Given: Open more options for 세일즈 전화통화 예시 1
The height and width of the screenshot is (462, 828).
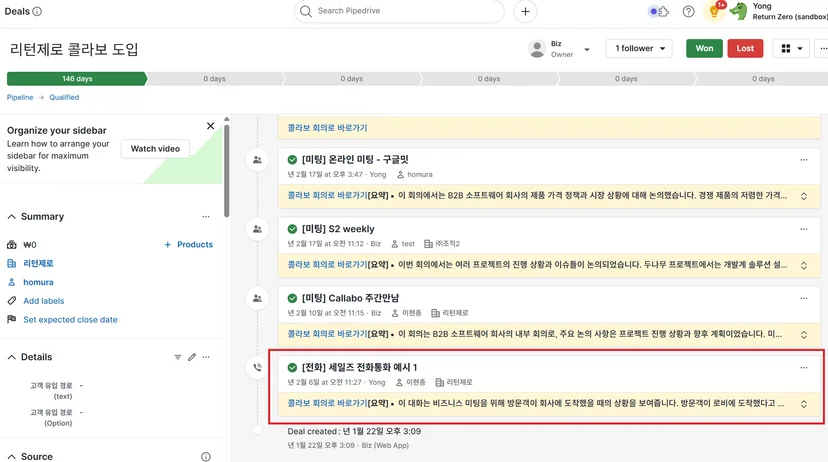Looking at the screenshot, I should [x=804, y=367].
